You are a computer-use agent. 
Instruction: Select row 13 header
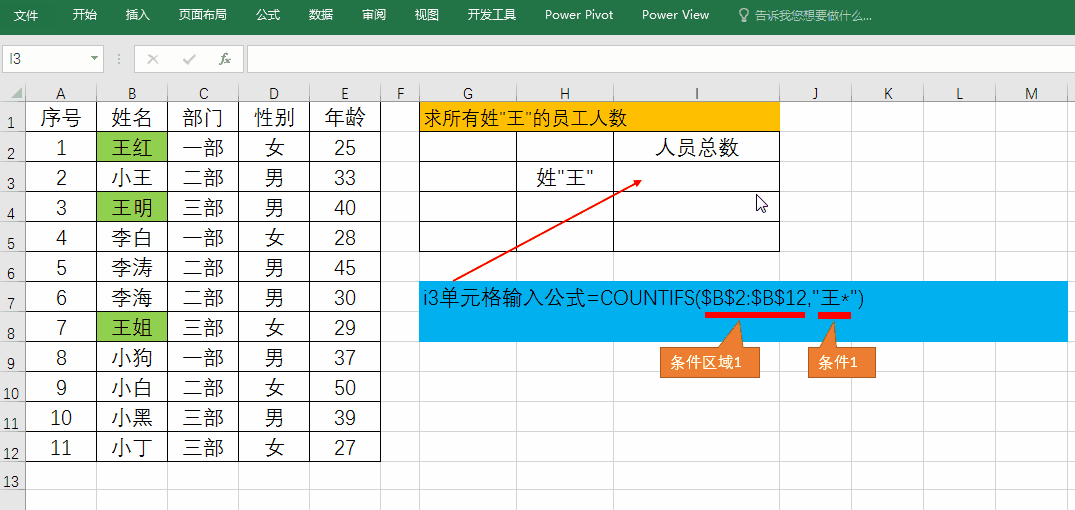click(12, 477)
